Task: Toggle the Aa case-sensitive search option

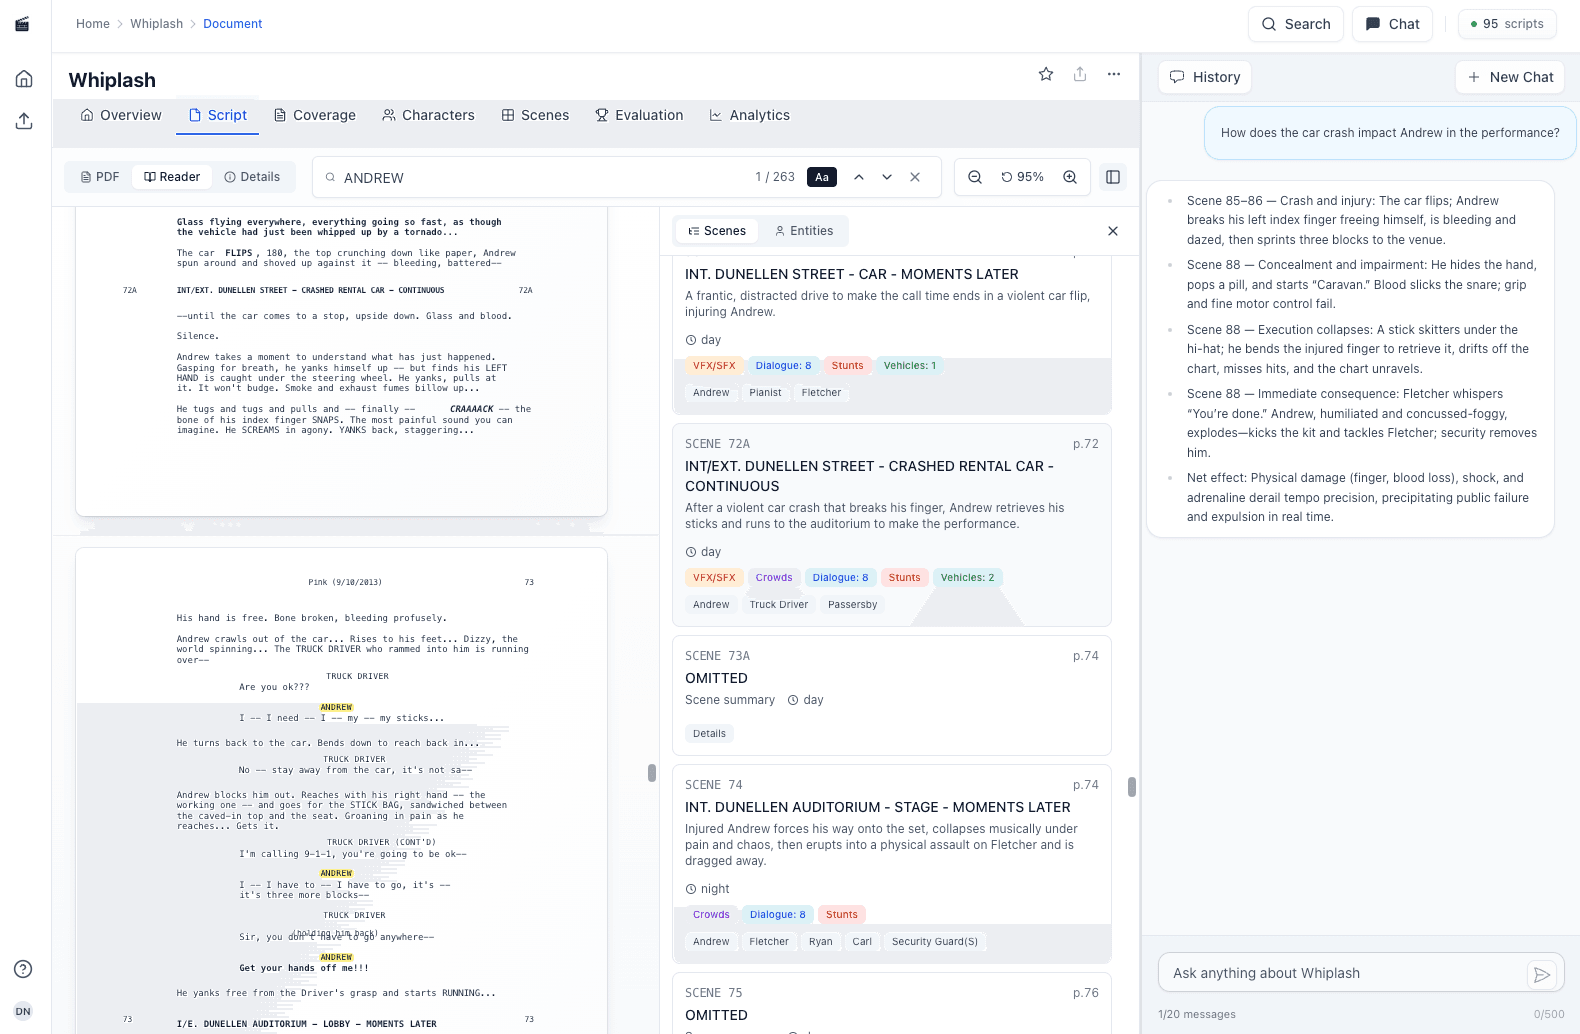Action: click(822, 177)
